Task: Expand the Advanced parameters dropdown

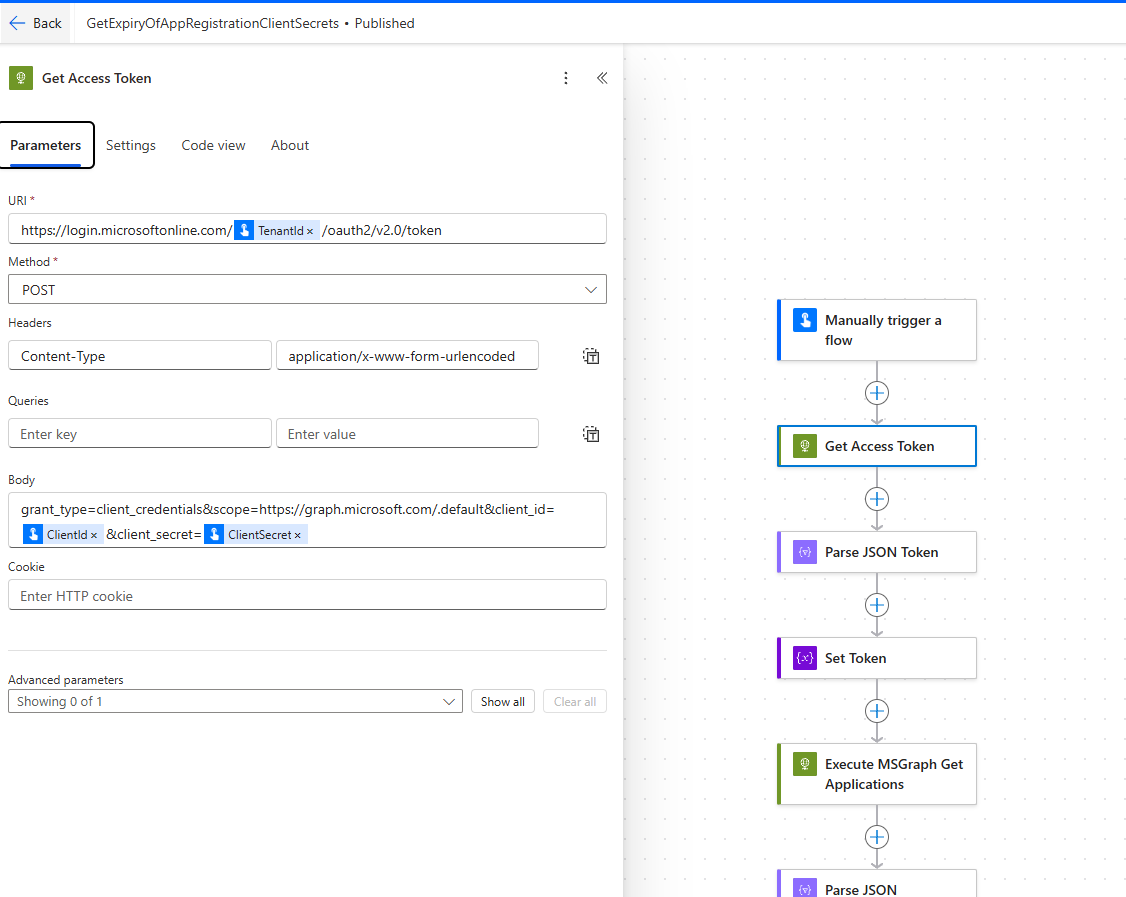Action: pyautogui.click(x=235, y=702)
